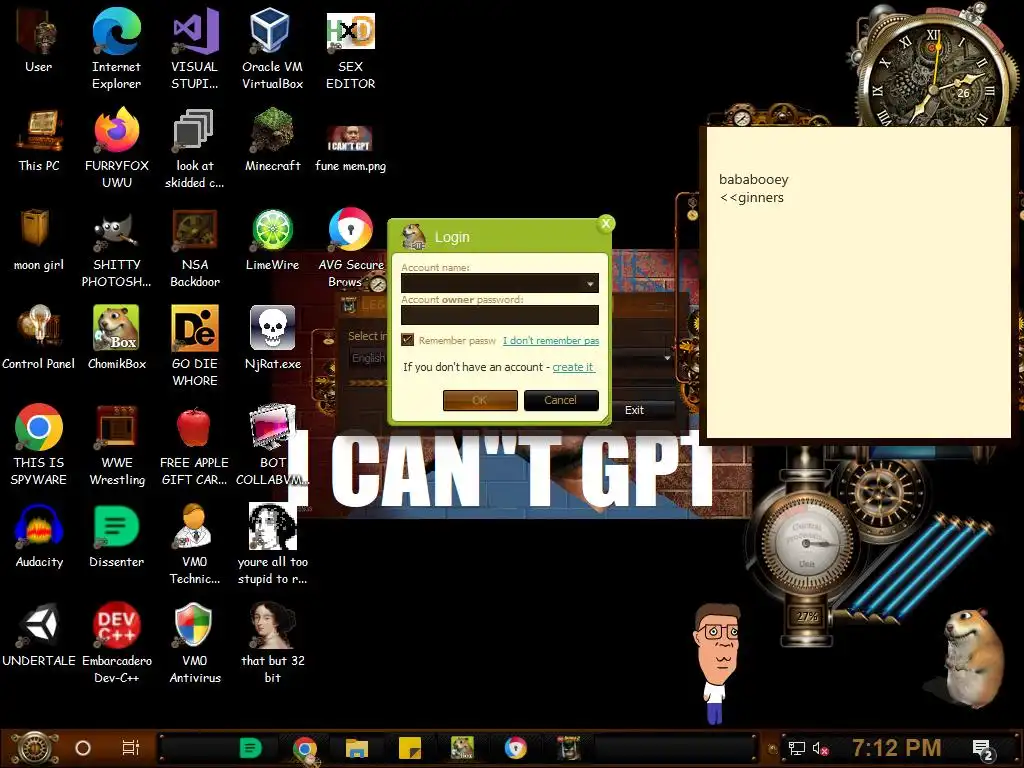The width and height of the screenshot is (1024, 768).
Task: Click the Account owner password field
Action: coord(500,315)
